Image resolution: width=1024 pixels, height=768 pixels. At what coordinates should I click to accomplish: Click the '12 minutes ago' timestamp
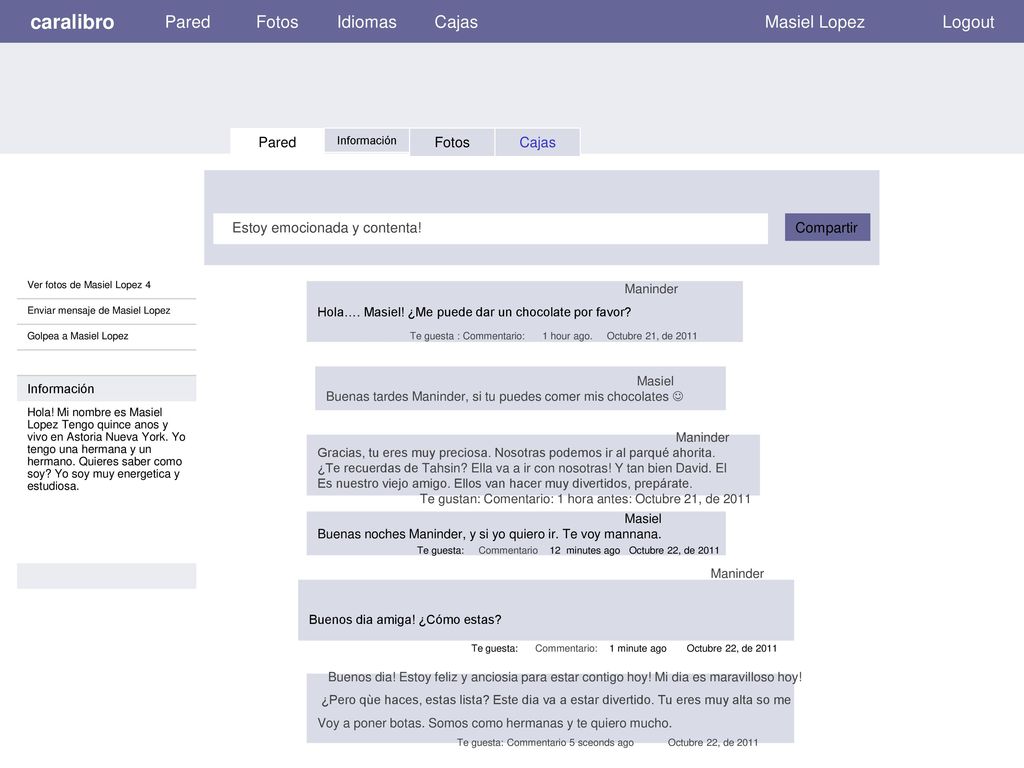584,551
